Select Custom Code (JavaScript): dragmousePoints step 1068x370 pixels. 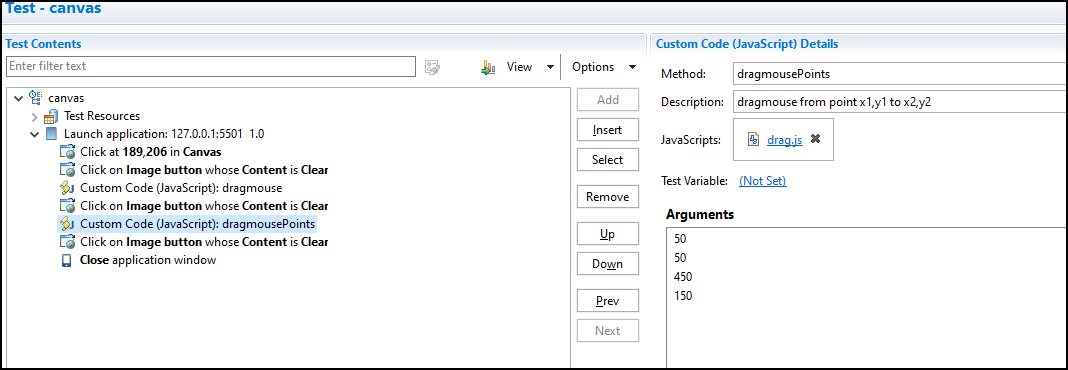[198, 223]
